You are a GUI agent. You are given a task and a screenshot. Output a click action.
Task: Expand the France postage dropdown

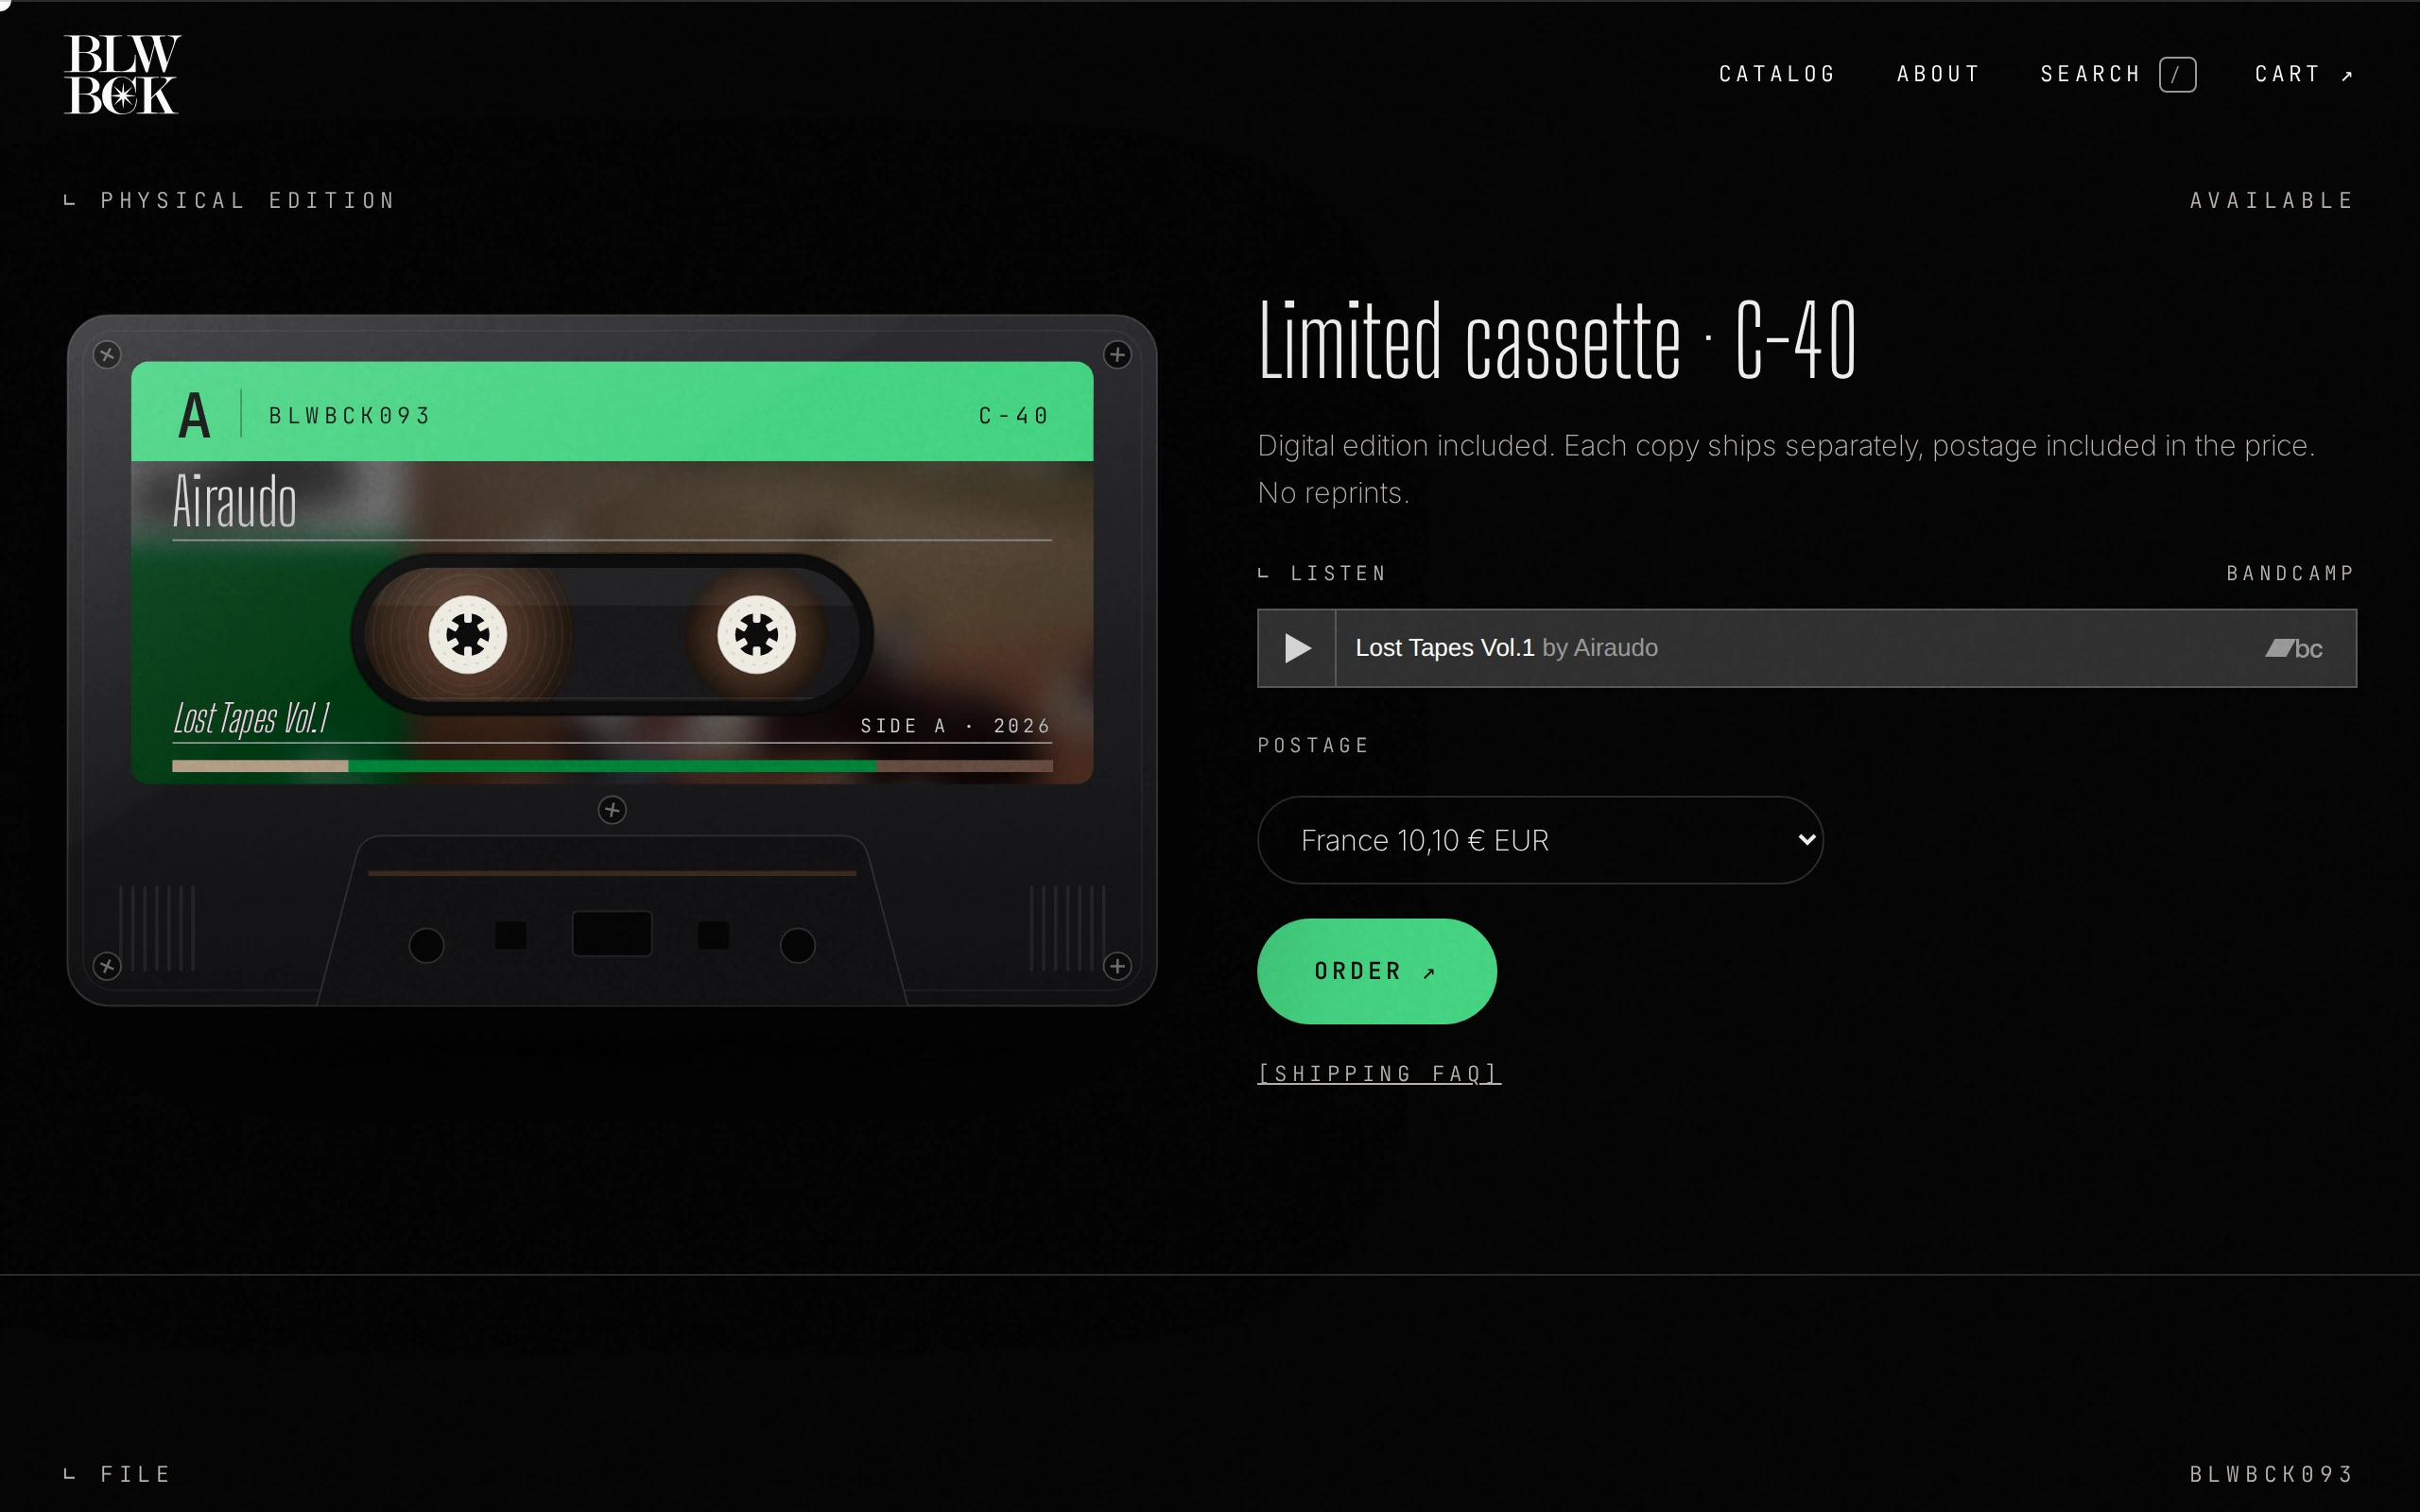click(1540, 840)
